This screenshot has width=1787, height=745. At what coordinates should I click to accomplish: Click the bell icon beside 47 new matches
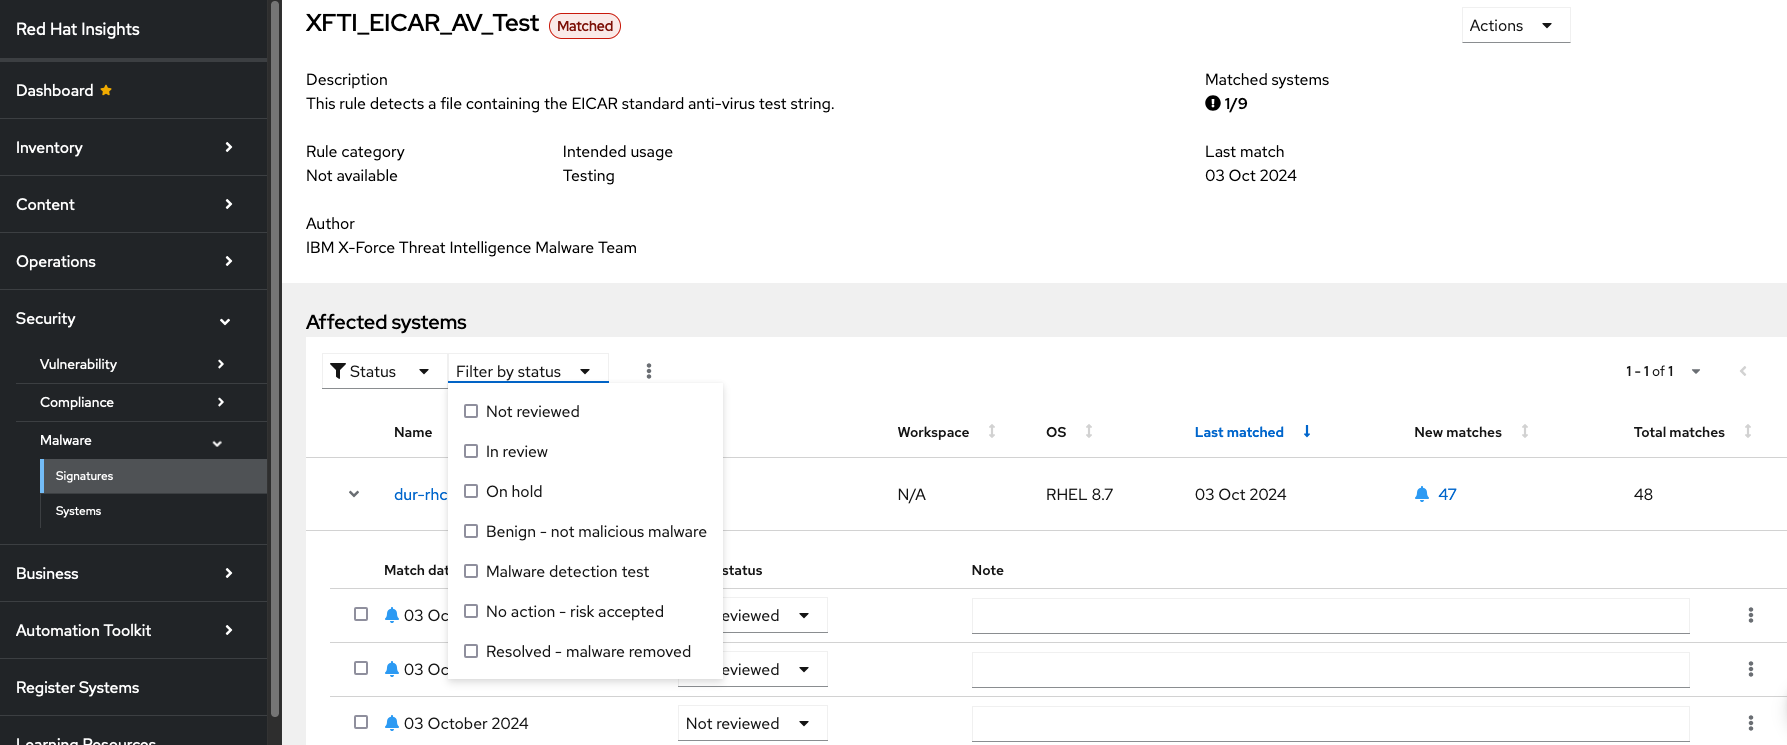1422,494
